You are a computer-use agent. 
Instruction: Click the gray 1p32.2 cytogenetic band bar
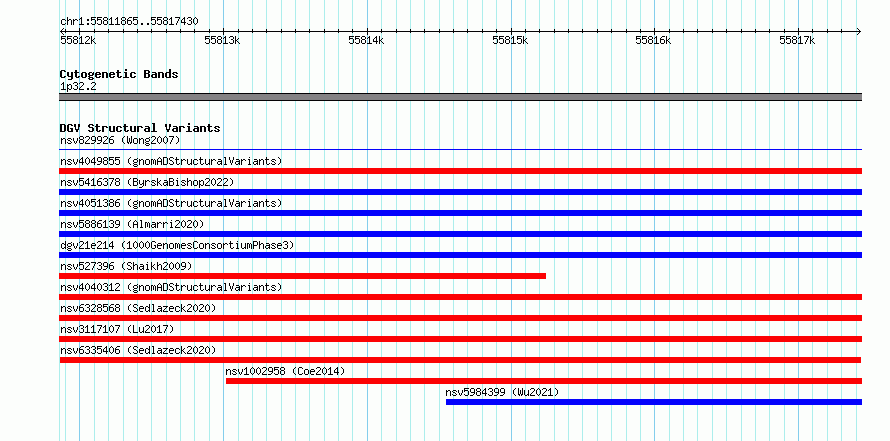[x=461, y=97]
